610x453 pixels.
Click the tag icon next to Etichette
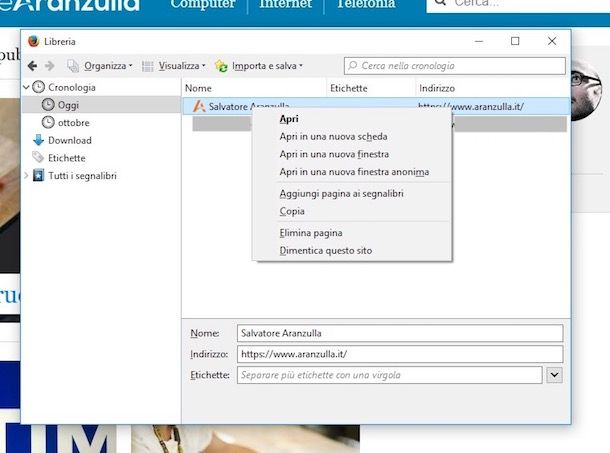point(38,157)
